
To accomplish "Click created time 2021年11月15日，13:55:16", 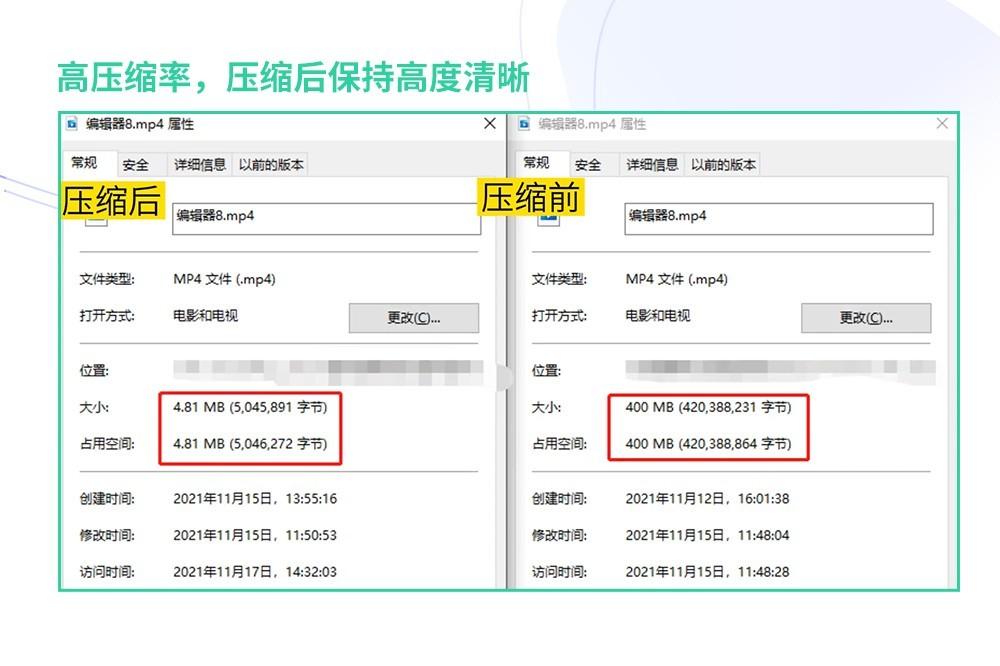I will click(x=255, y=499).
